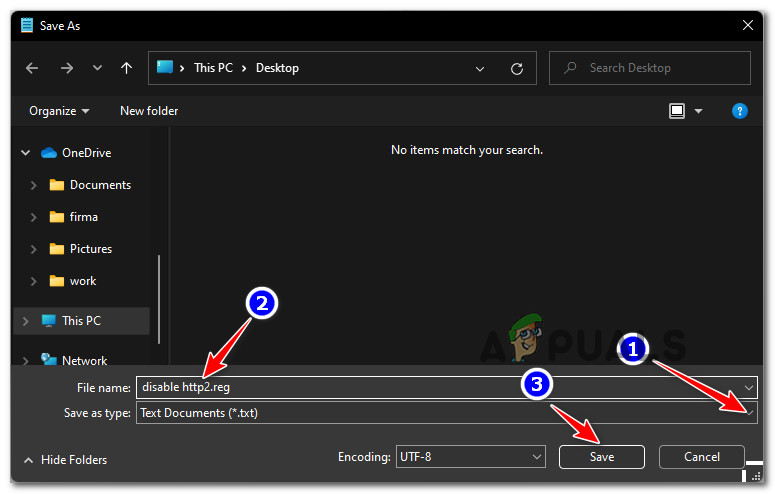This screenshot has width=775, height=494.
Task: Open the File name history dropdown
Action: [748, 388]
